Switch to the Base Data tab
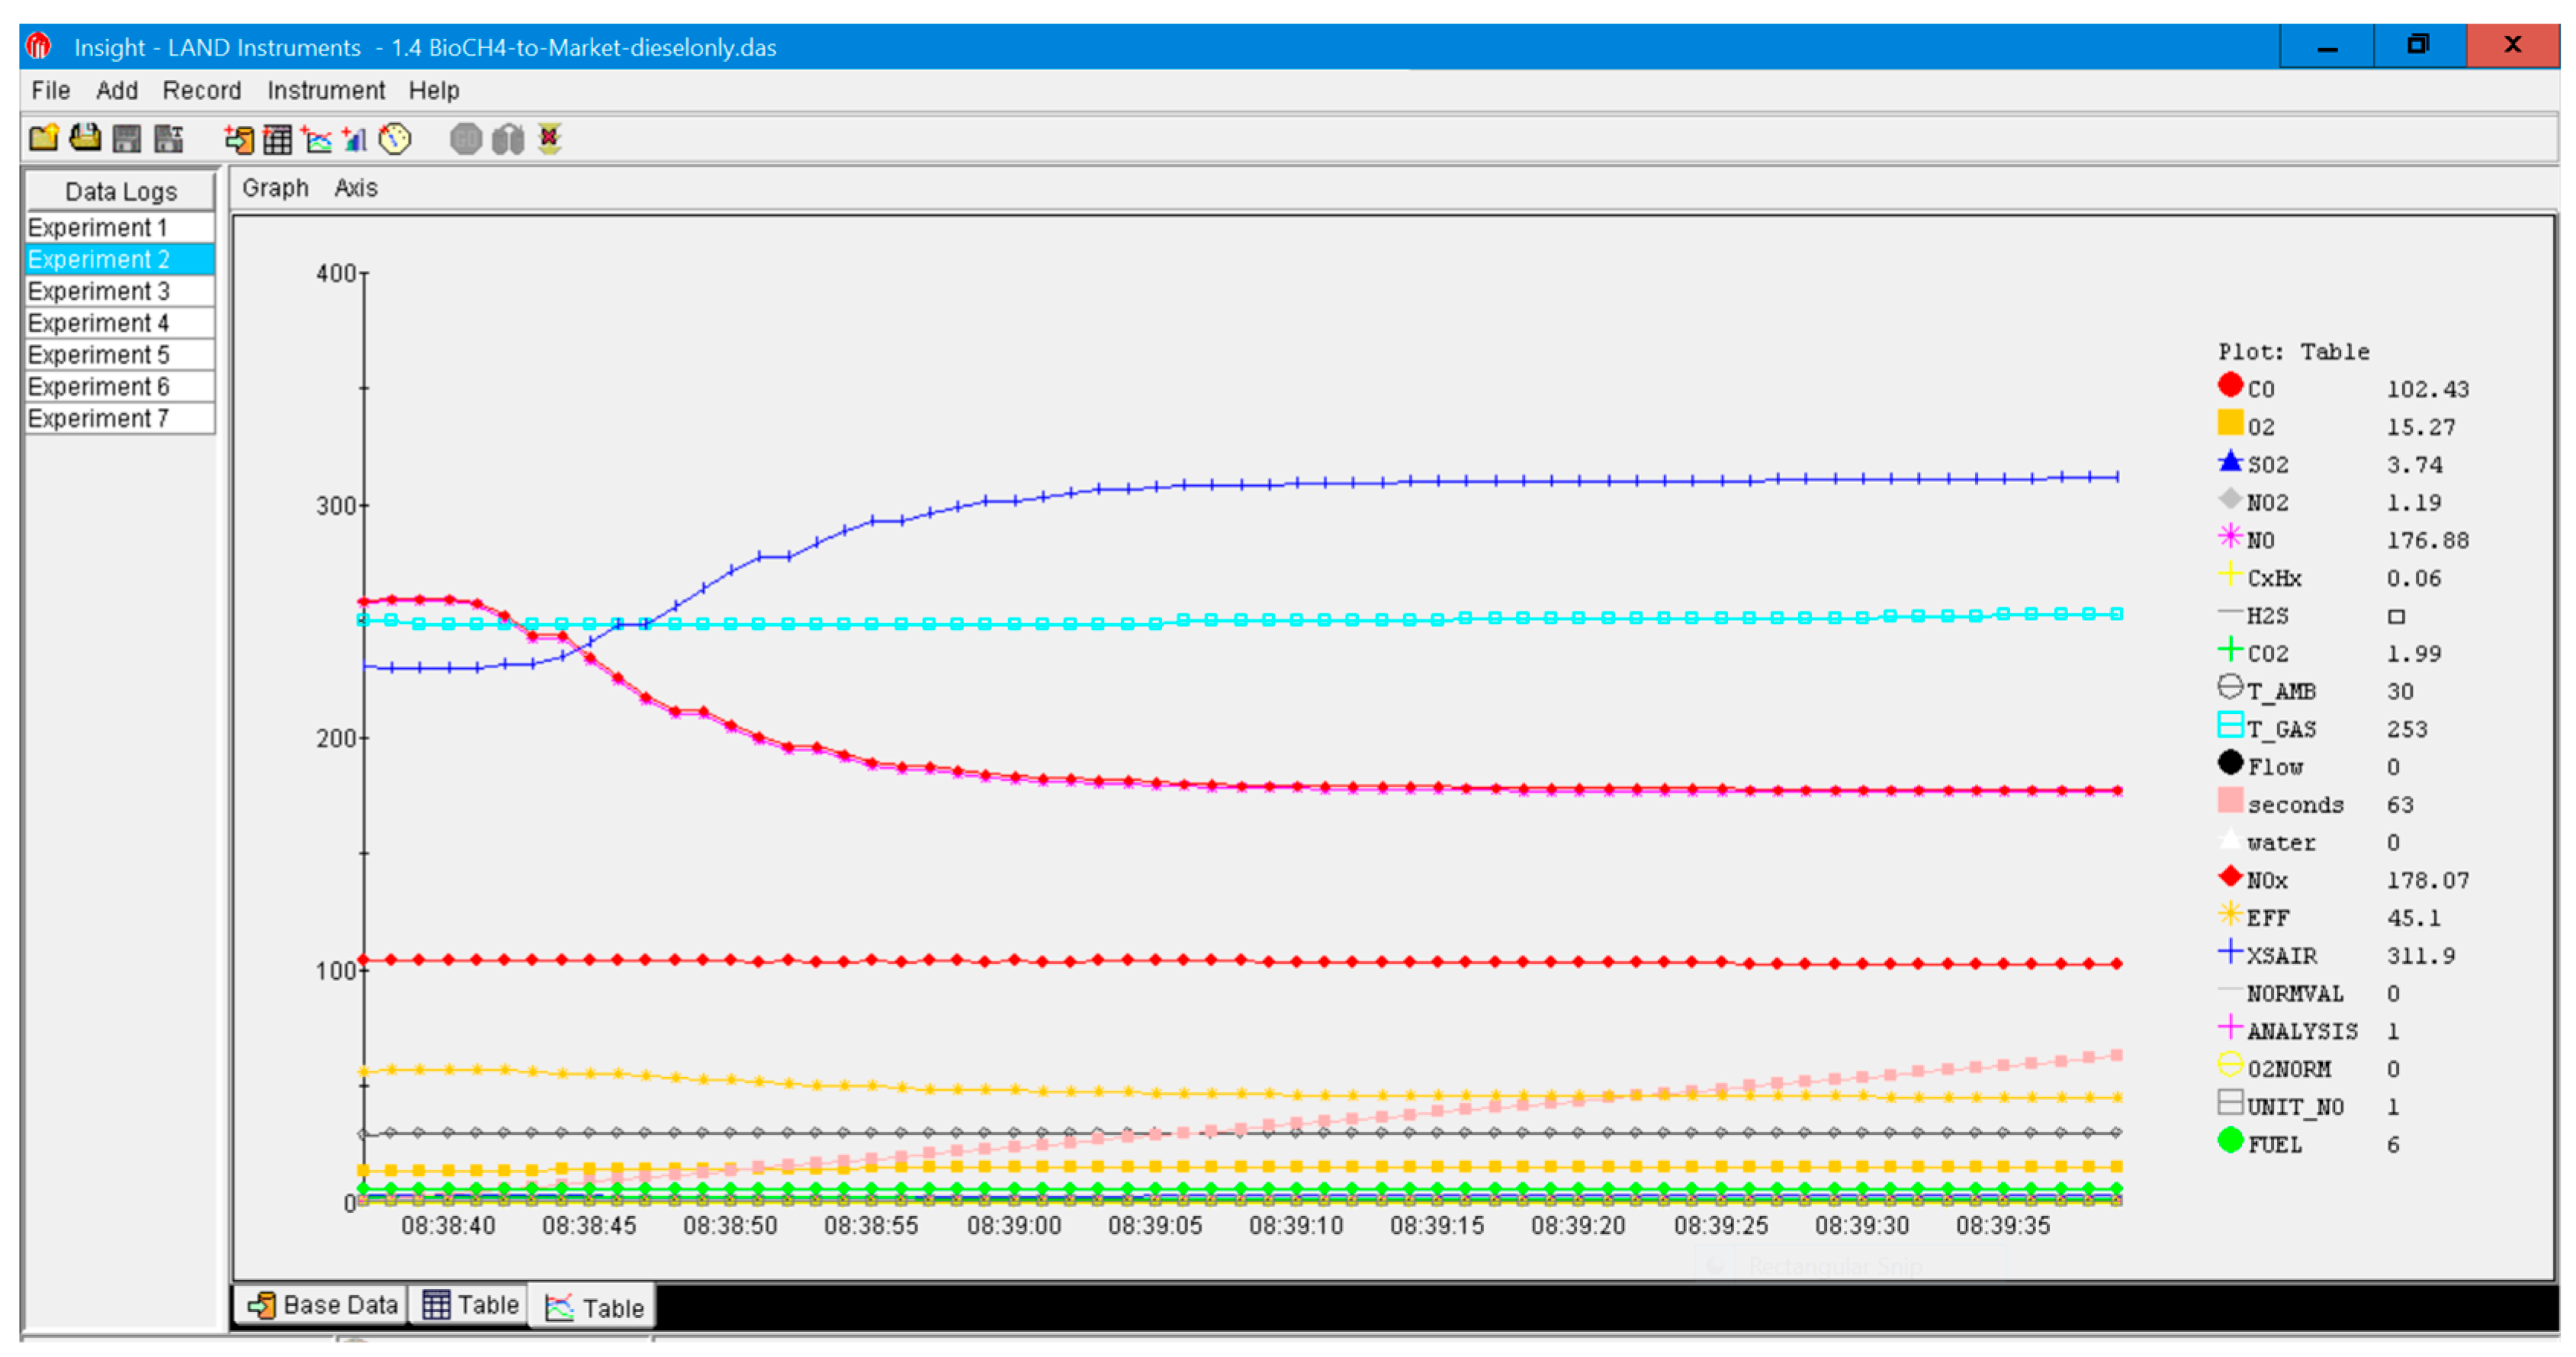The height and width of the screenshot is (1357, 2576). [322, 1305]
